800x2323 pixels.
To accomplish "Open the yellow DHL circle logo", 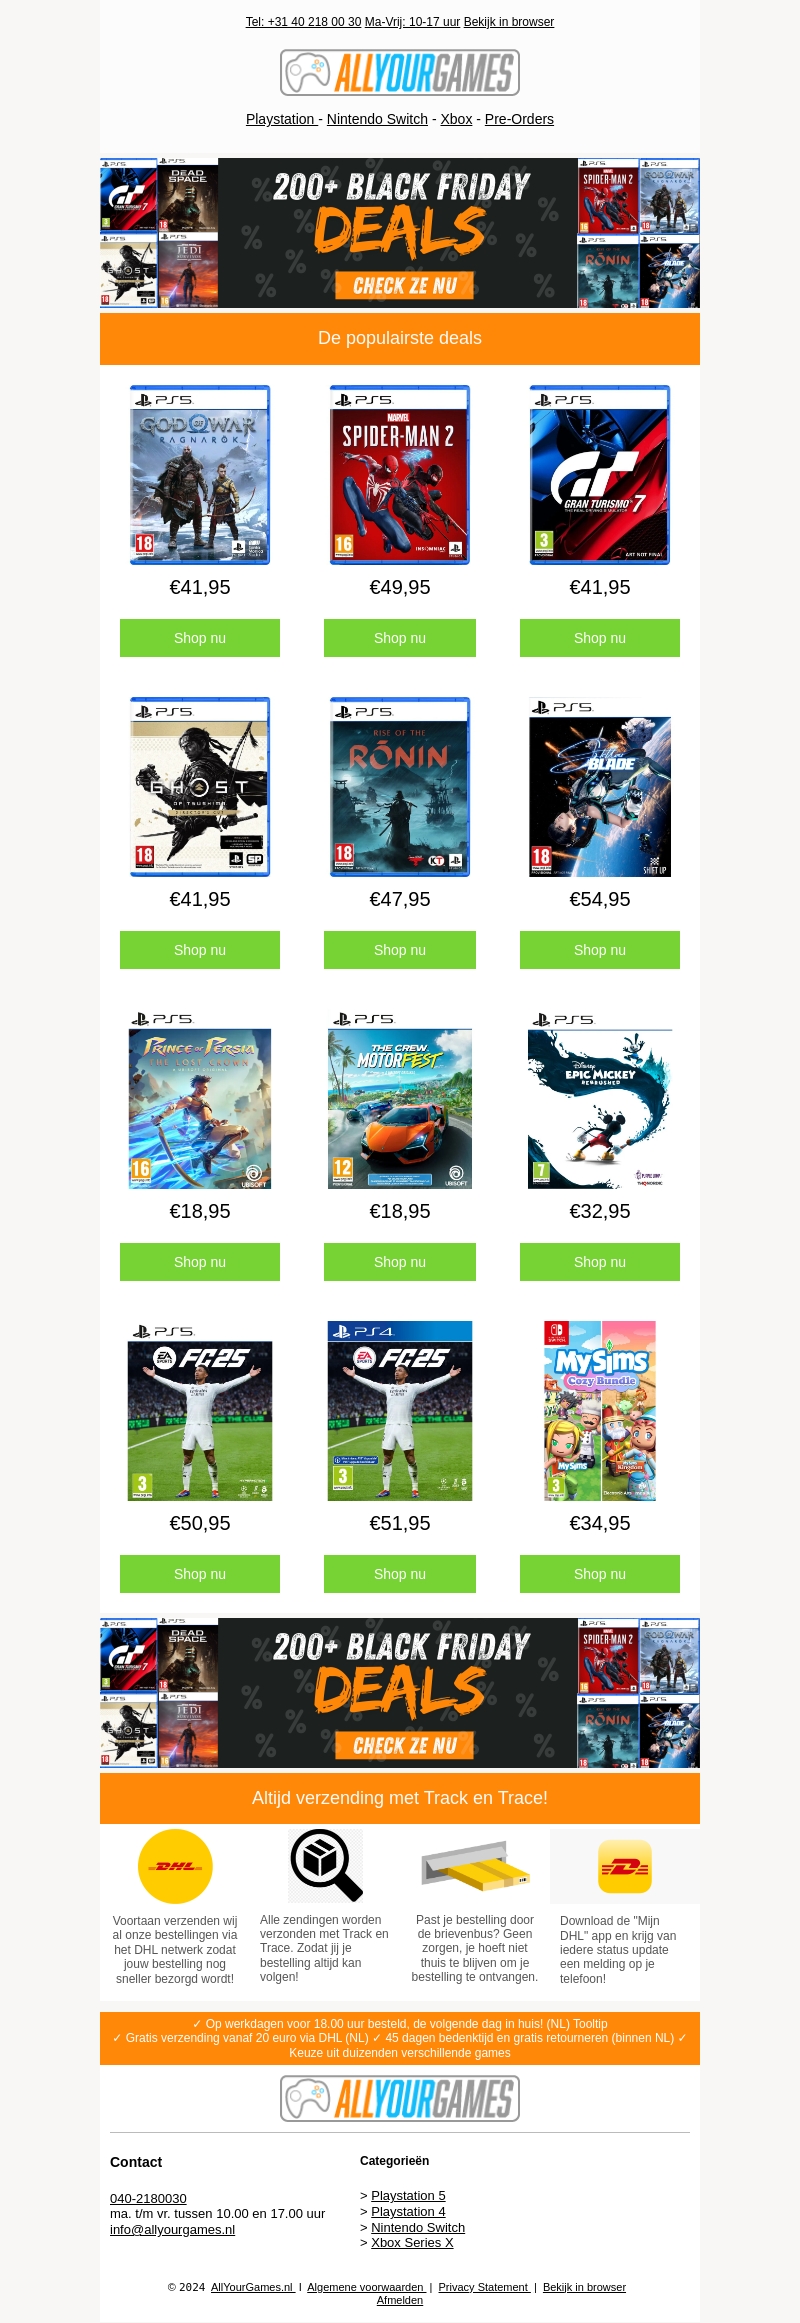I will click(175, 1866).
